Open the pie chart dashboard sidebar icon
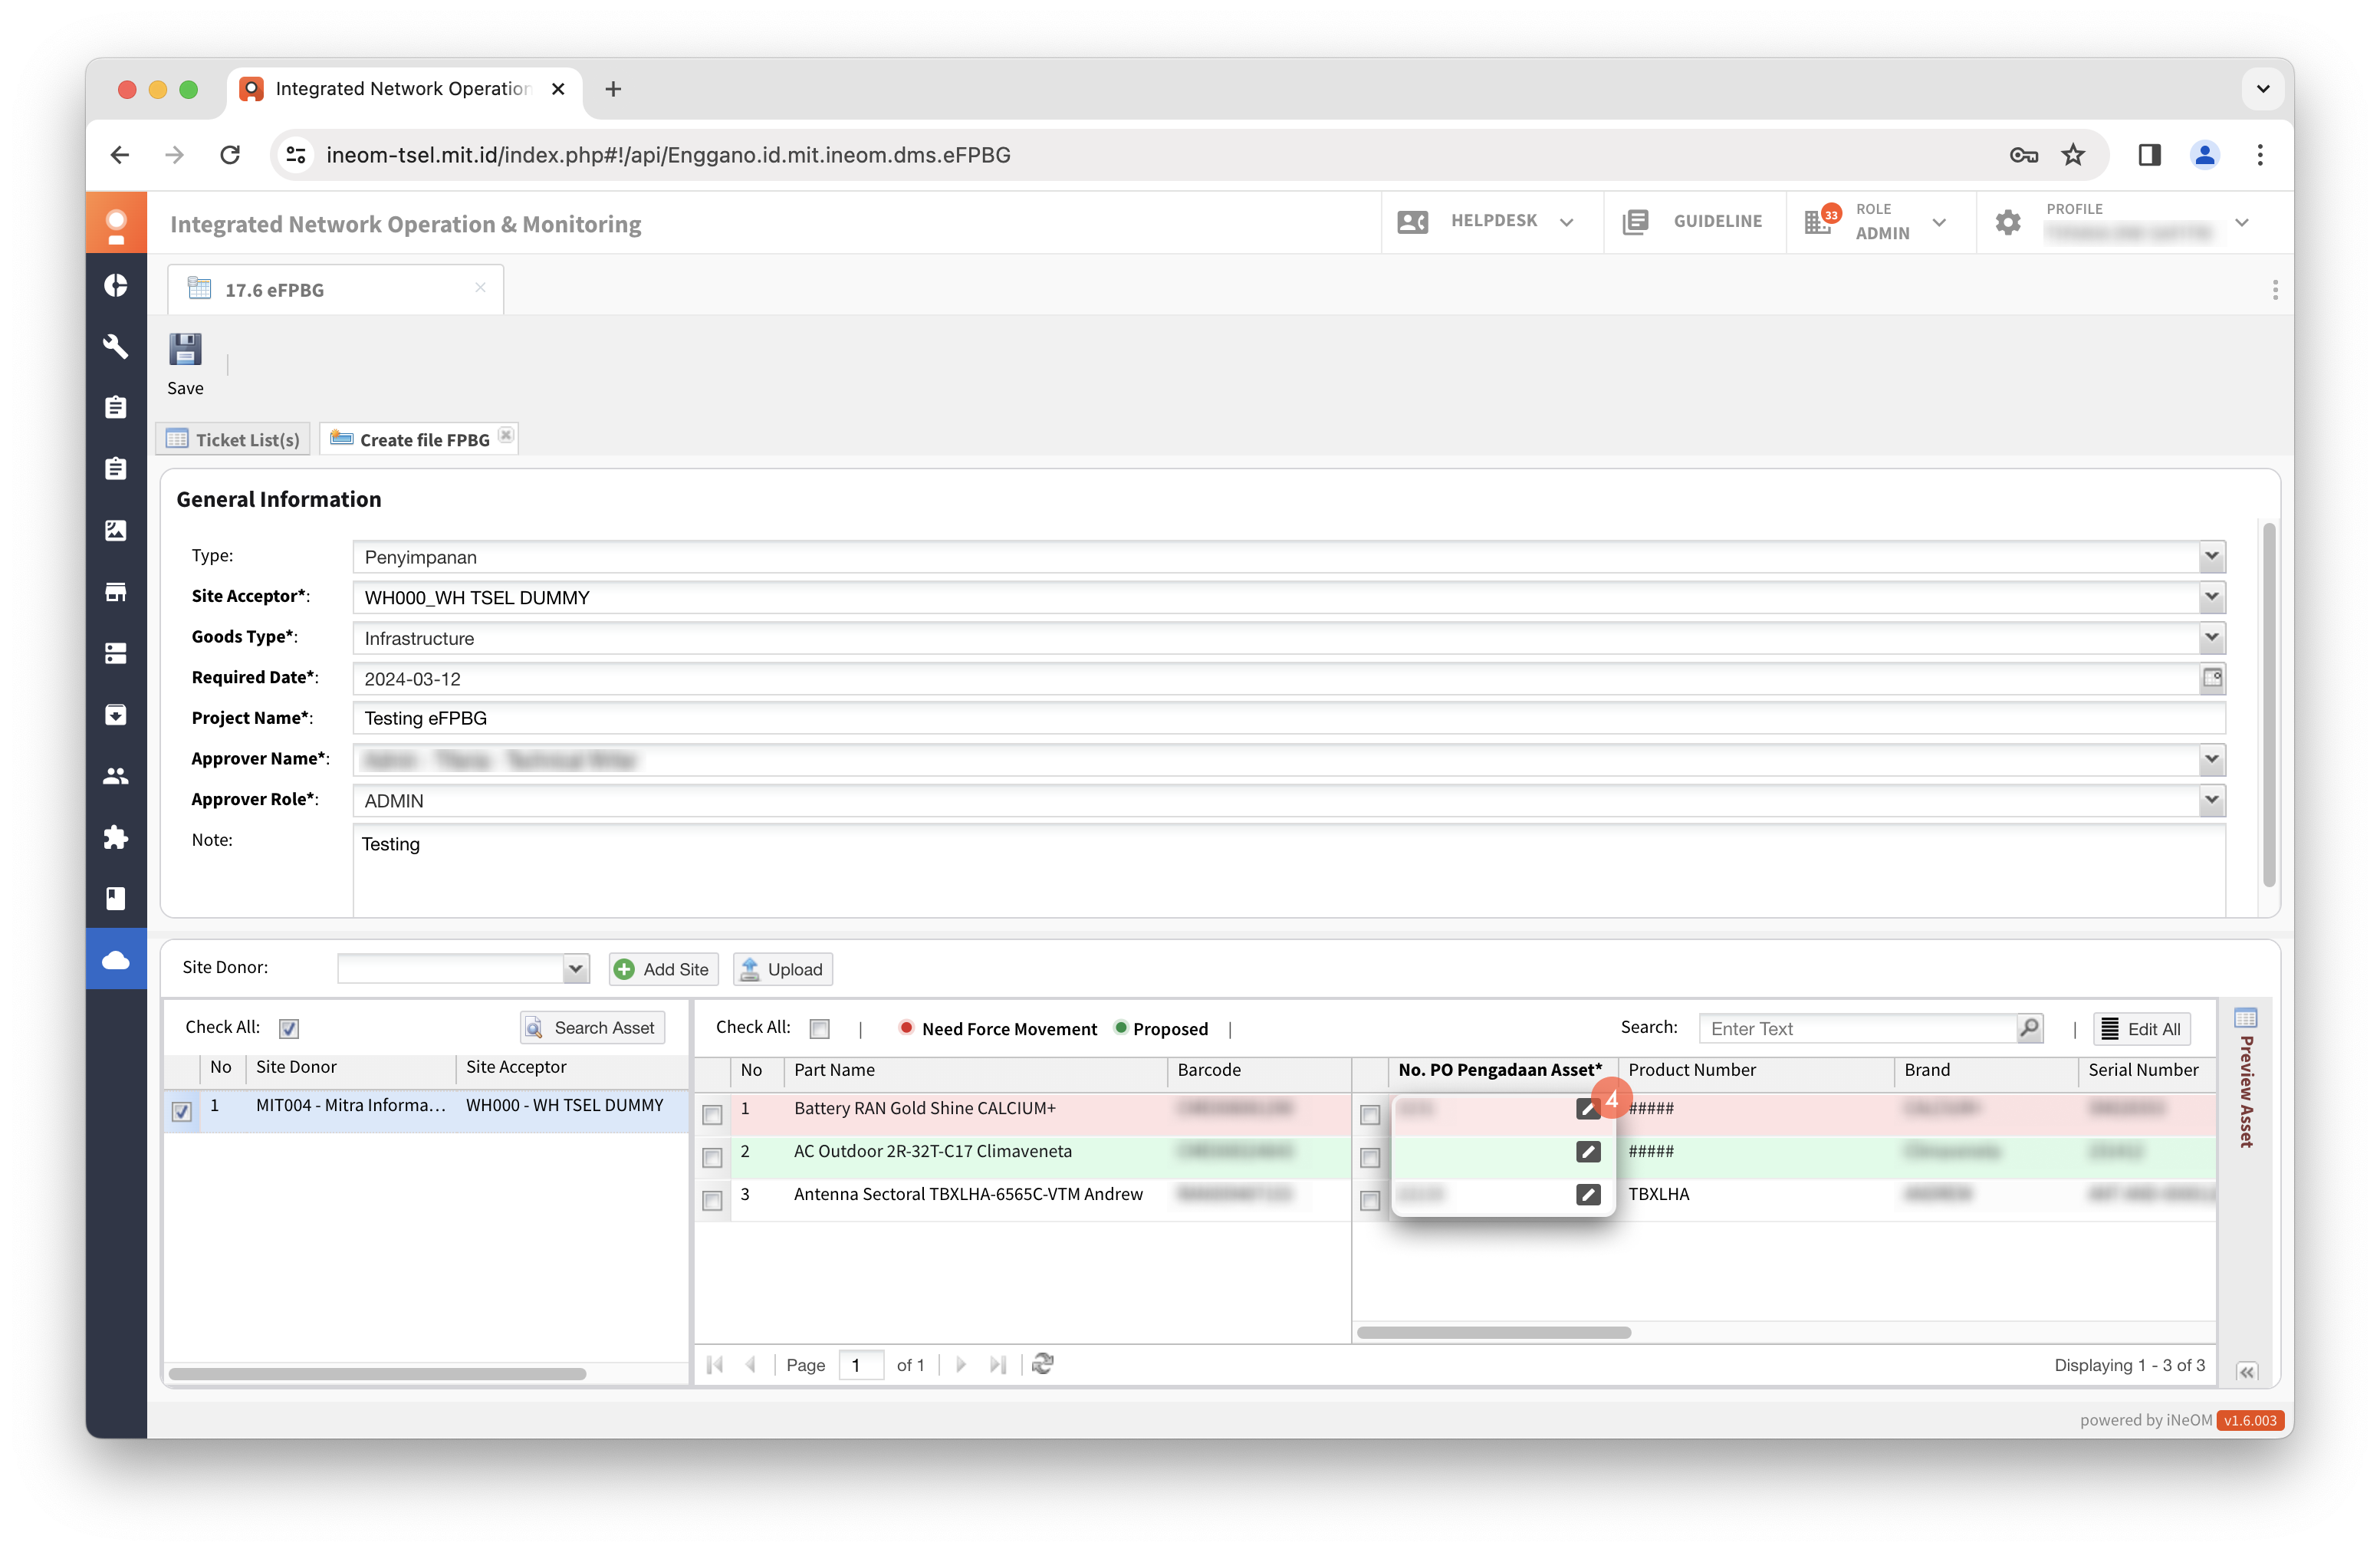The height and width of the screenshot is (1552, 2380). tap(116, 285)
